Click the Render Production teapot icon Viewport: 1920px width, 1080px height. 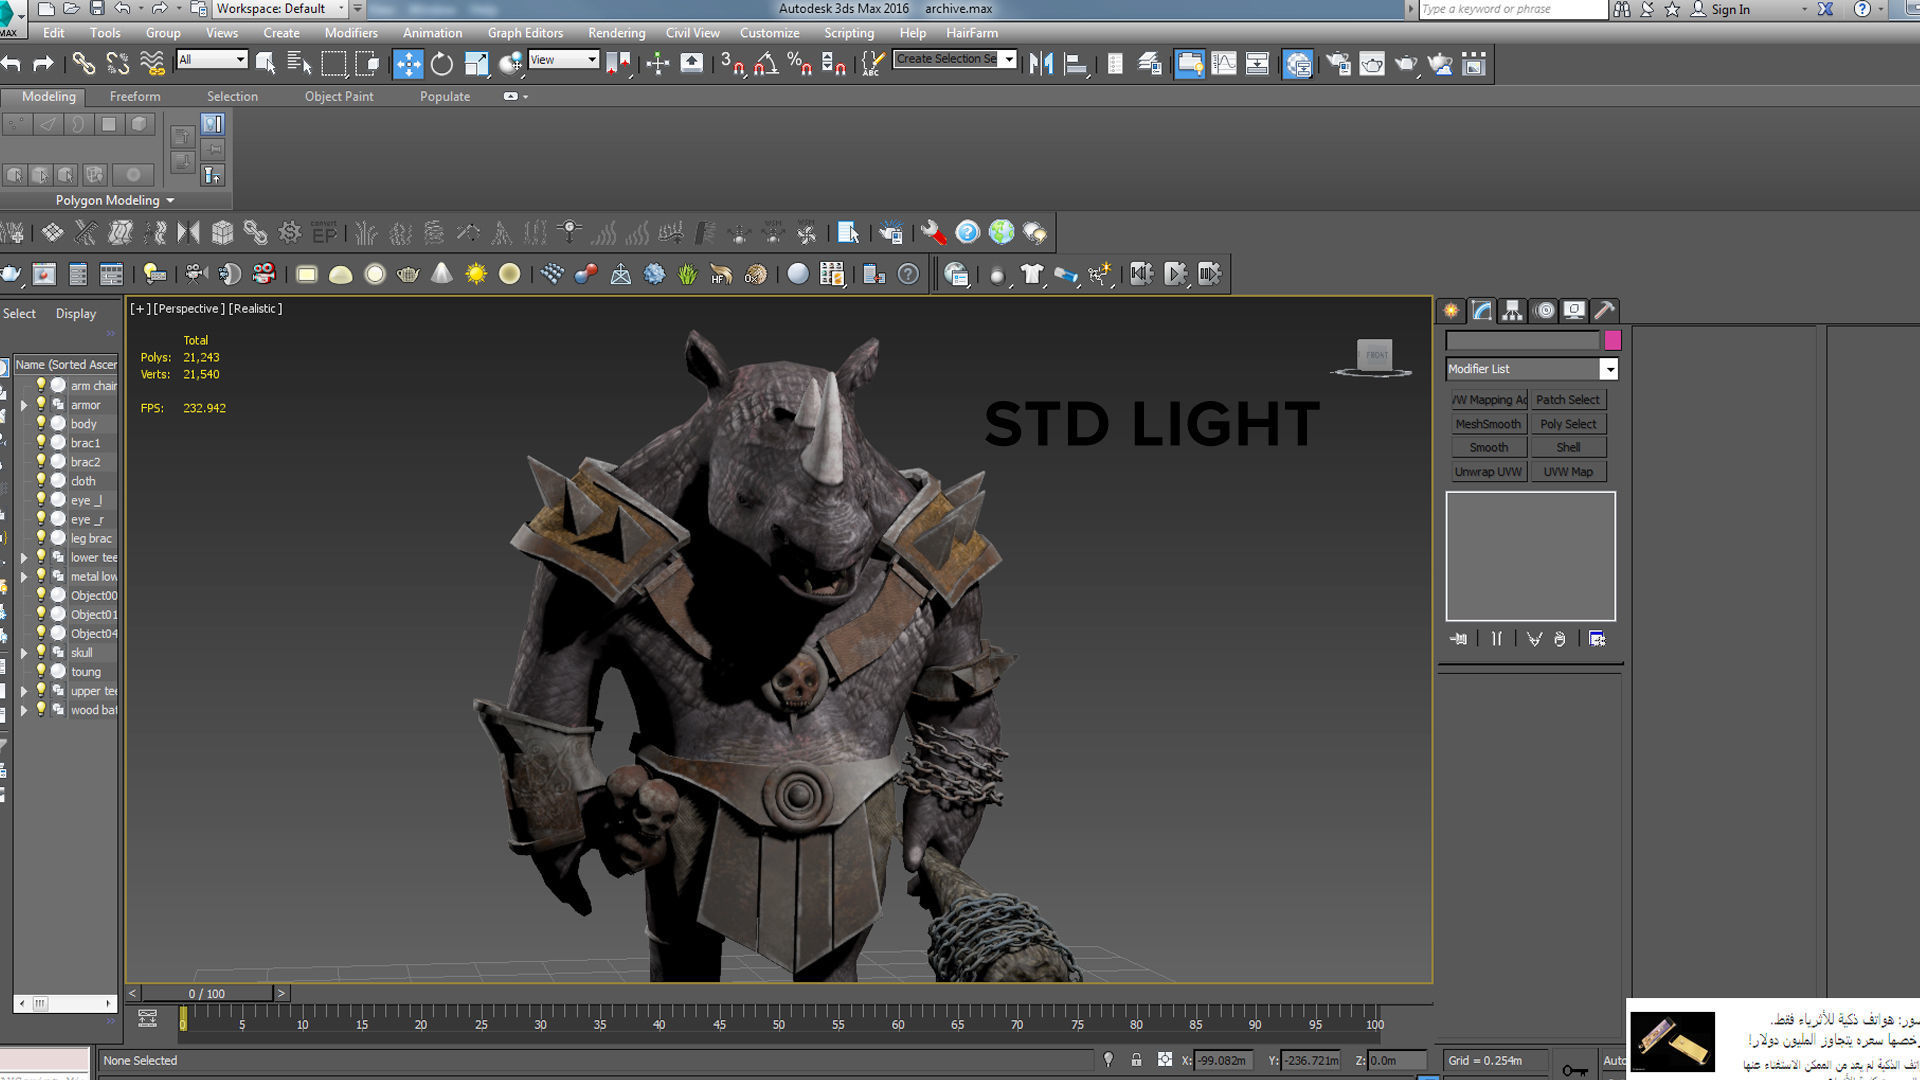click(x=1406, y=64)
